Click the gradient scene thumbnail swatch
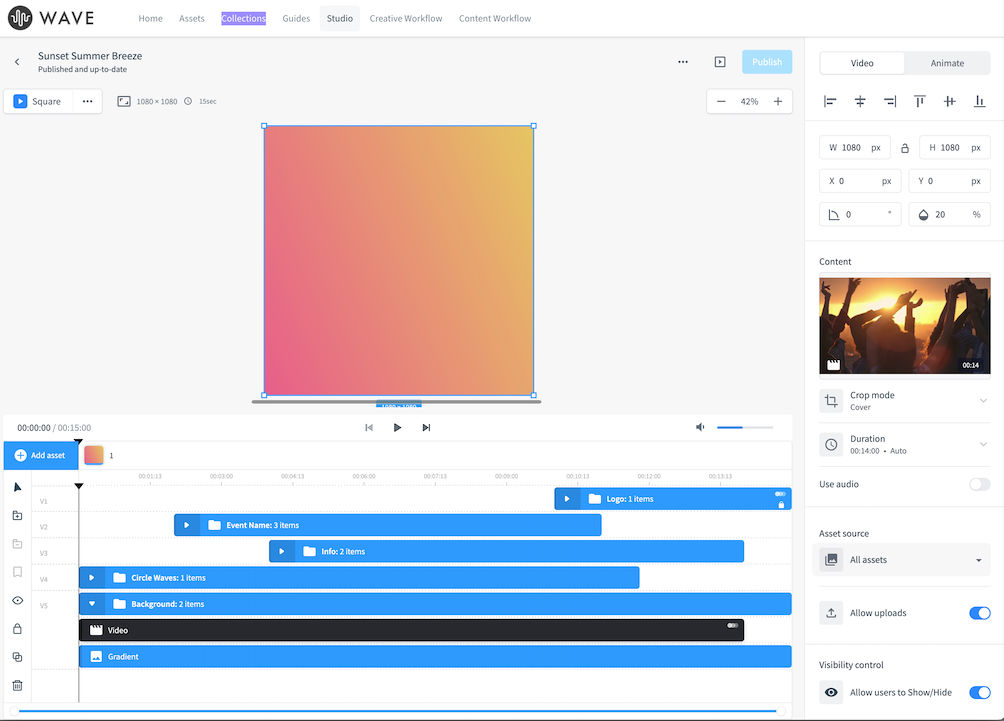 coord(93,455)
